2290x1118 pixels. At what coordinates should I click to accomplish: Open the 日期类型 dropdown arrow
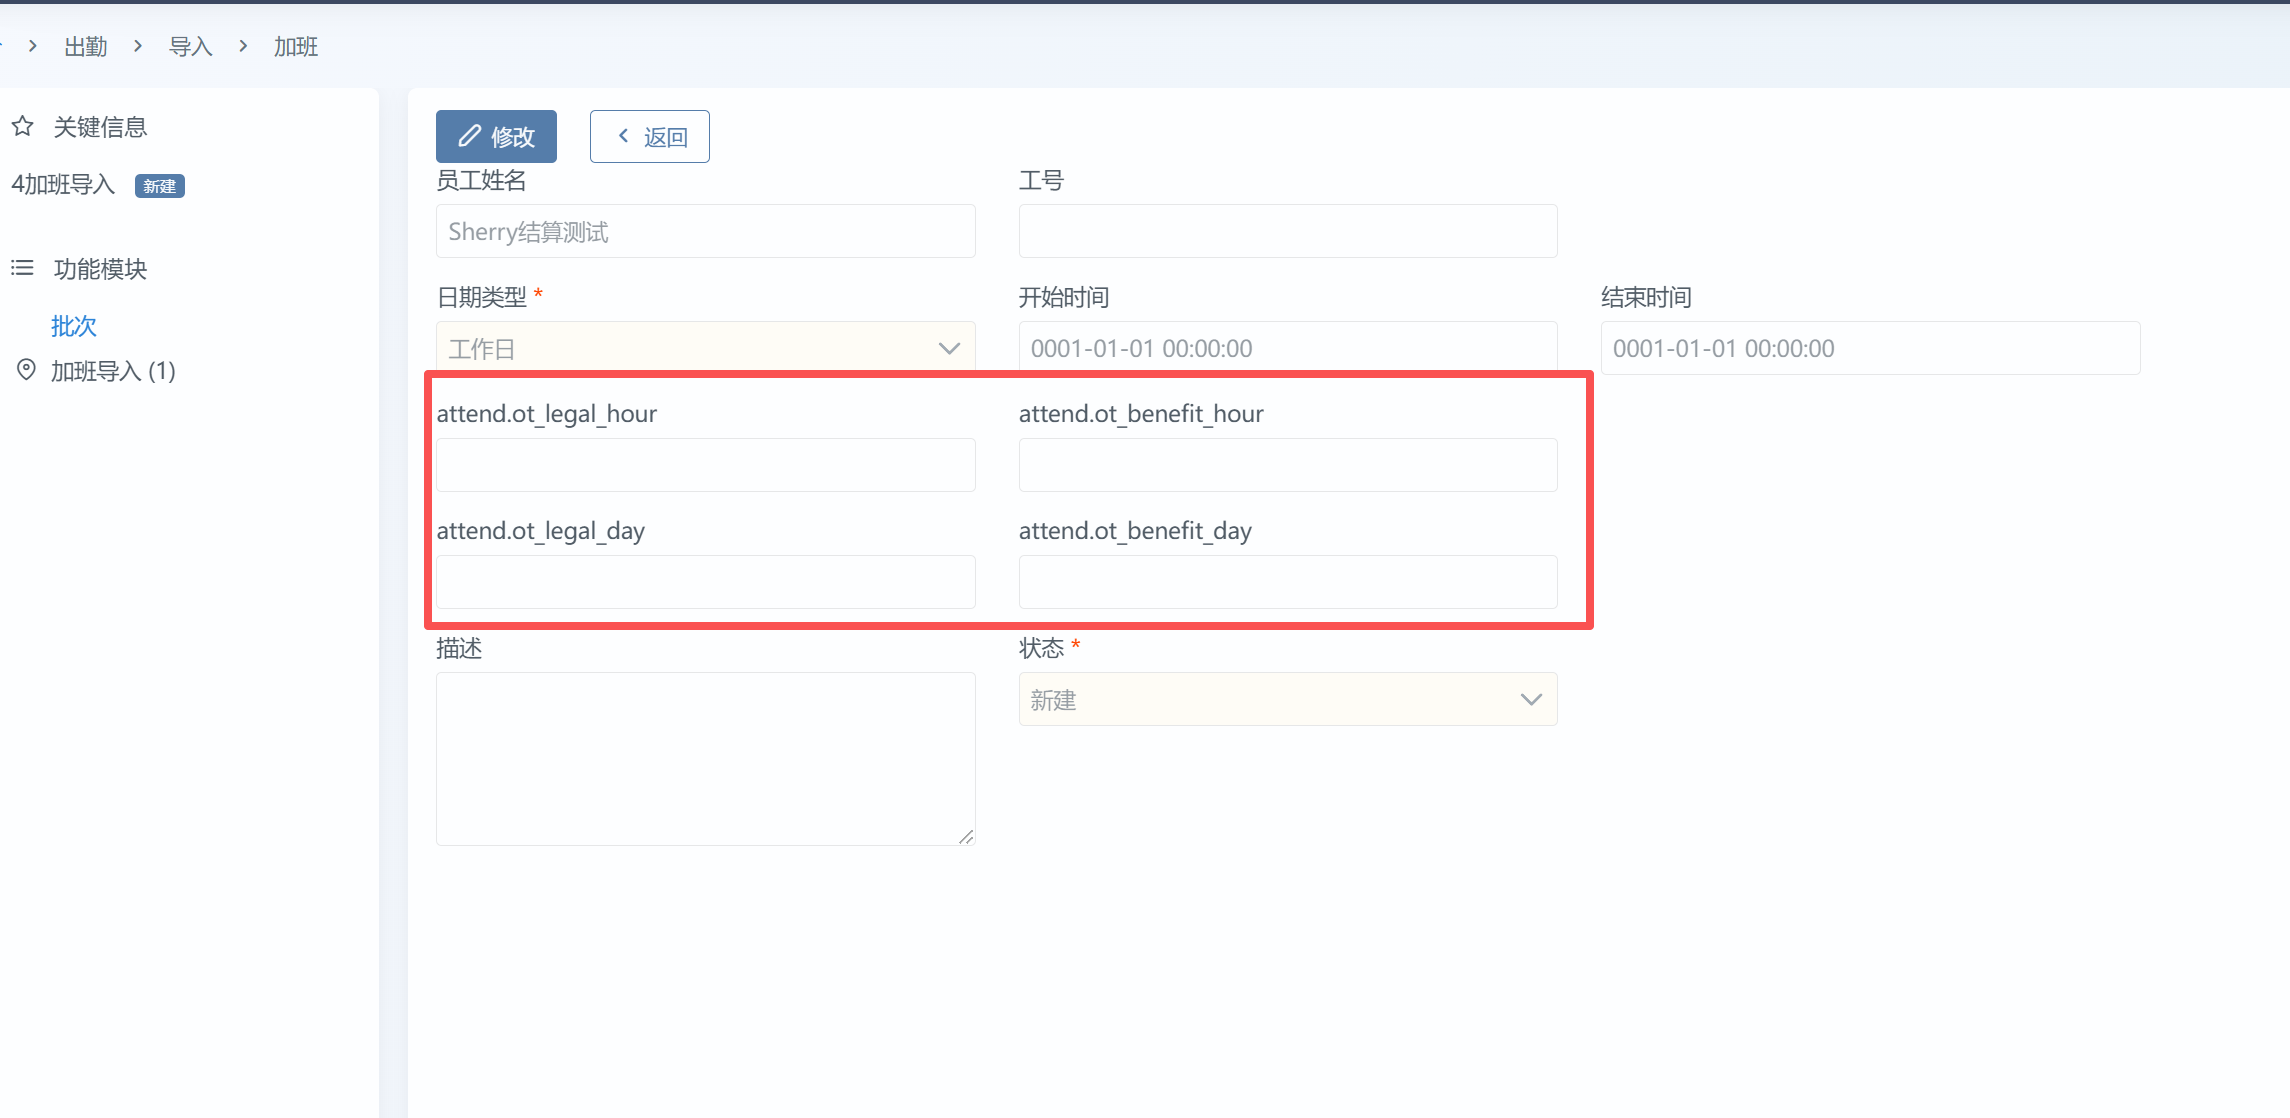[948, 348]
